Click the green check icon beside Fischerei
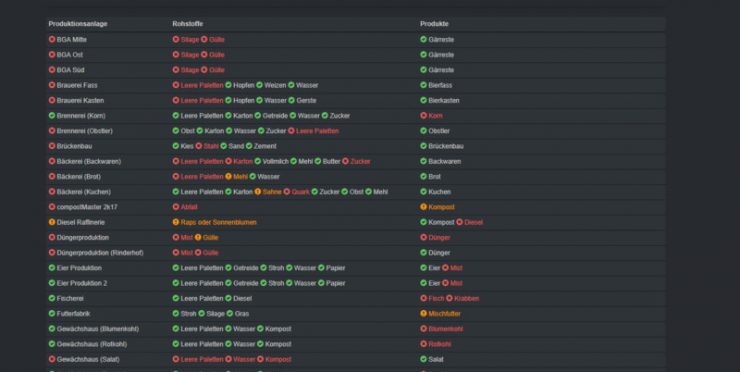Screen dimensions: 740x372 click(x=52, y=298)
